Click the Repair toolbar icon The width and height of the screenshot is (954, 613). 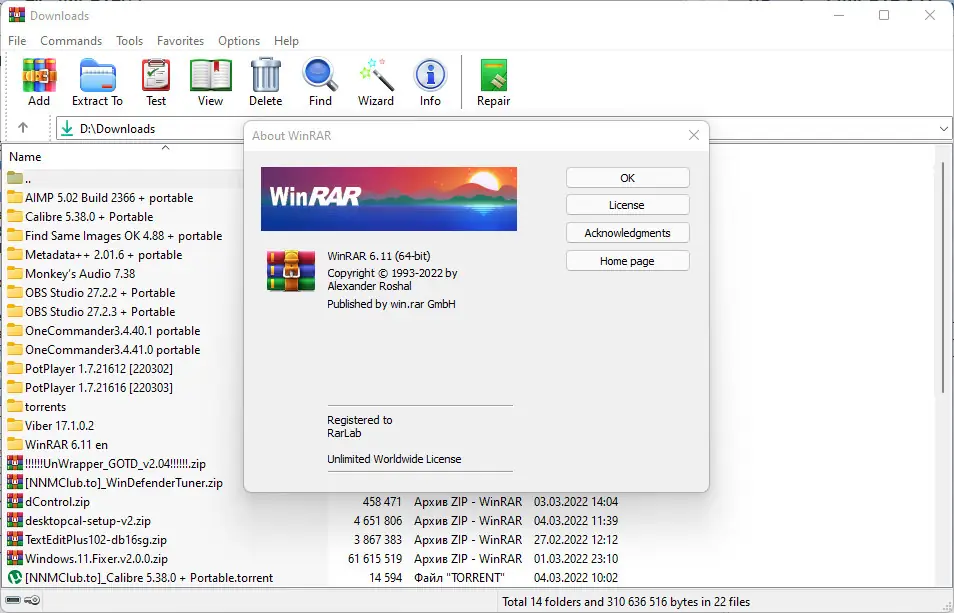(x=493, y=75)
